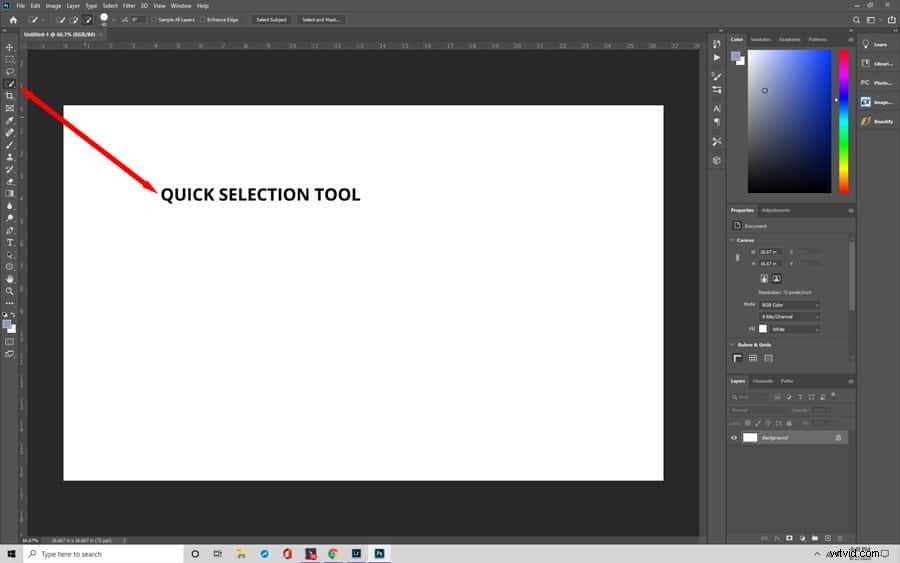This screenshot has width=900, height=563.
Task: Select the Frame tool
Action: click(10, 108)
